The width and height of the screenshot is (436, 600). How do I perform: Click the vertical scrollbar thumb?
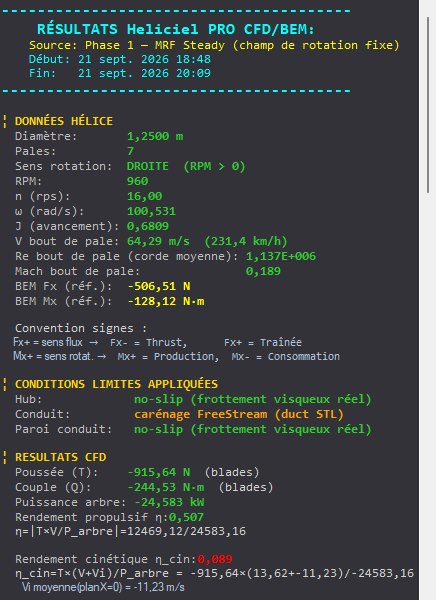tap(428, 105)
